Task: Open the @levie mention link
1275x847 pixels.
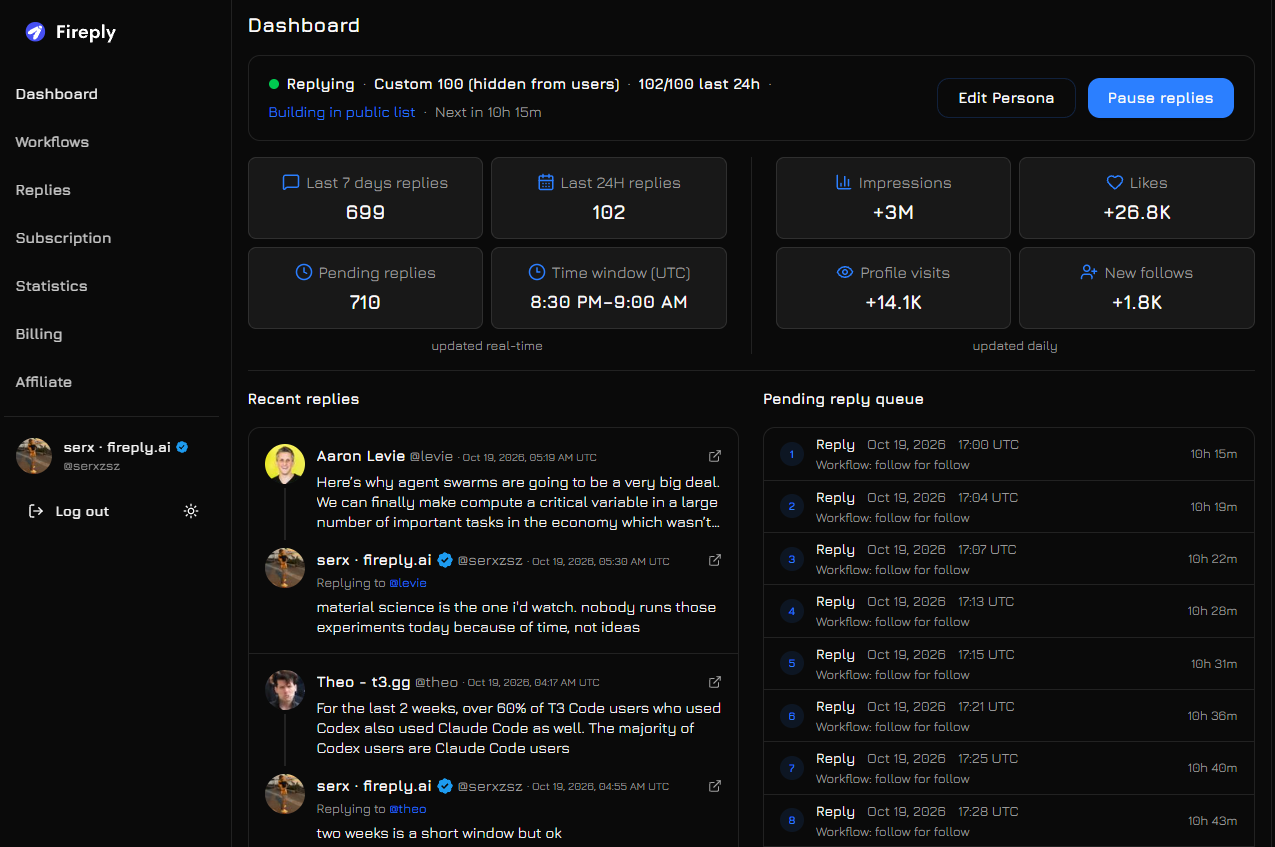Action: coord(408,583)
